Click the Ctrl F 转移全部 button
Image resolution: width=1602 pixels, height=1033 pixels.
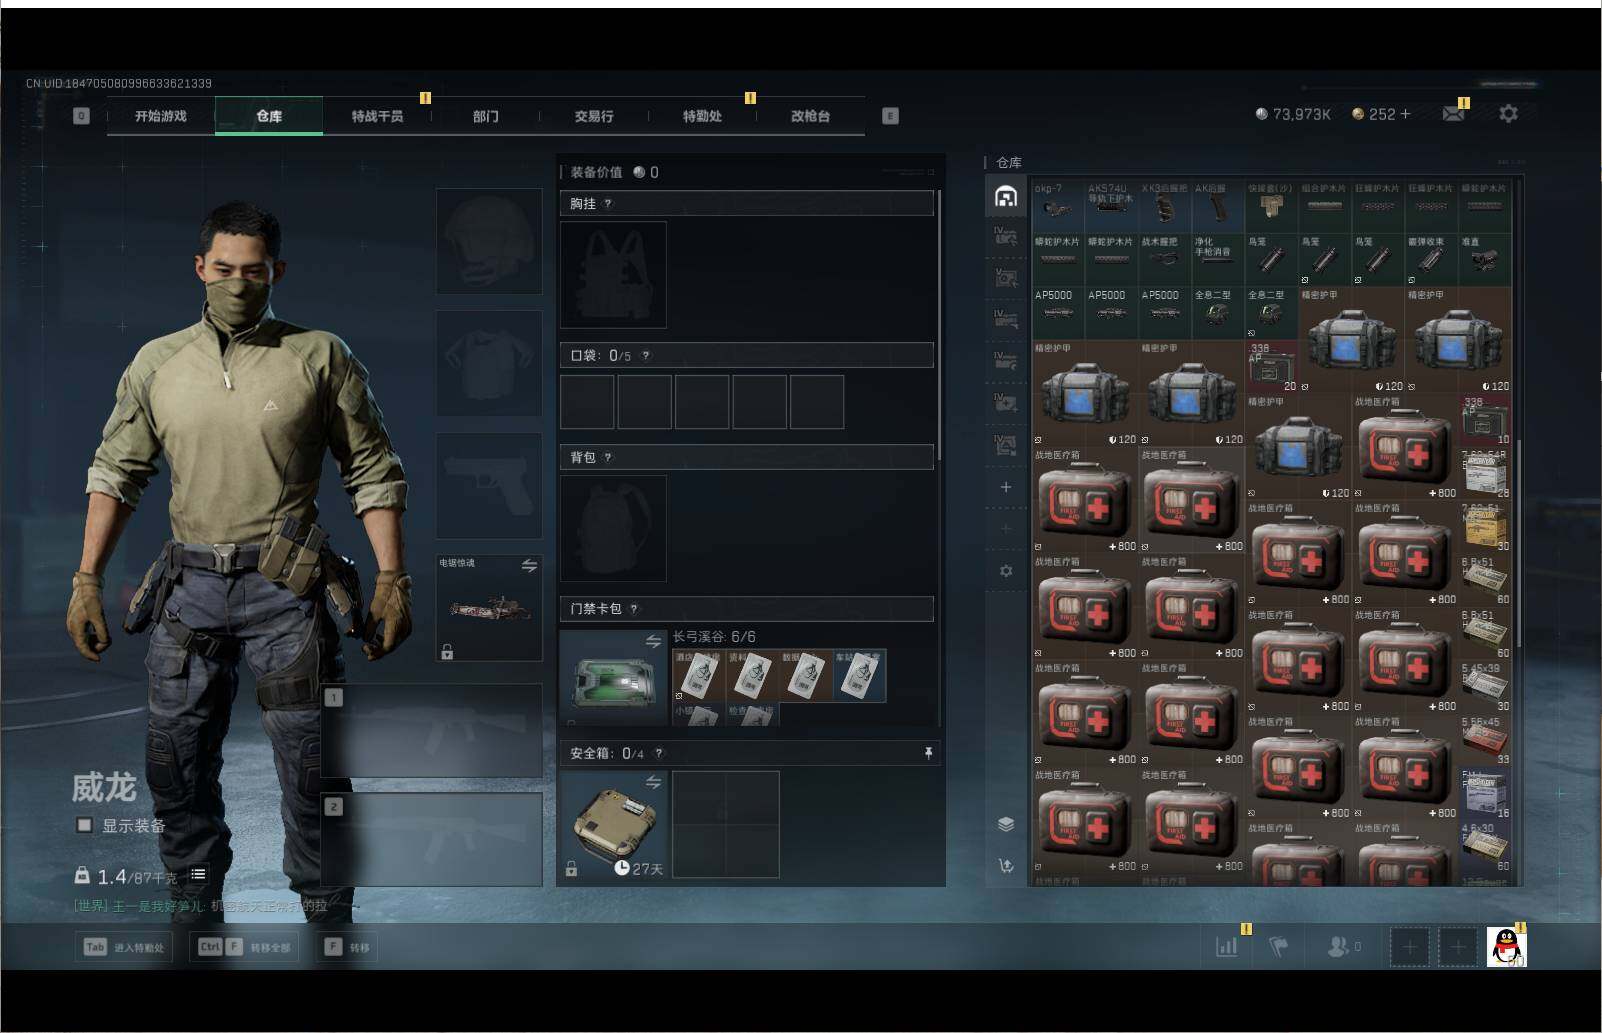pyautogui.click(x=244, y=947)
